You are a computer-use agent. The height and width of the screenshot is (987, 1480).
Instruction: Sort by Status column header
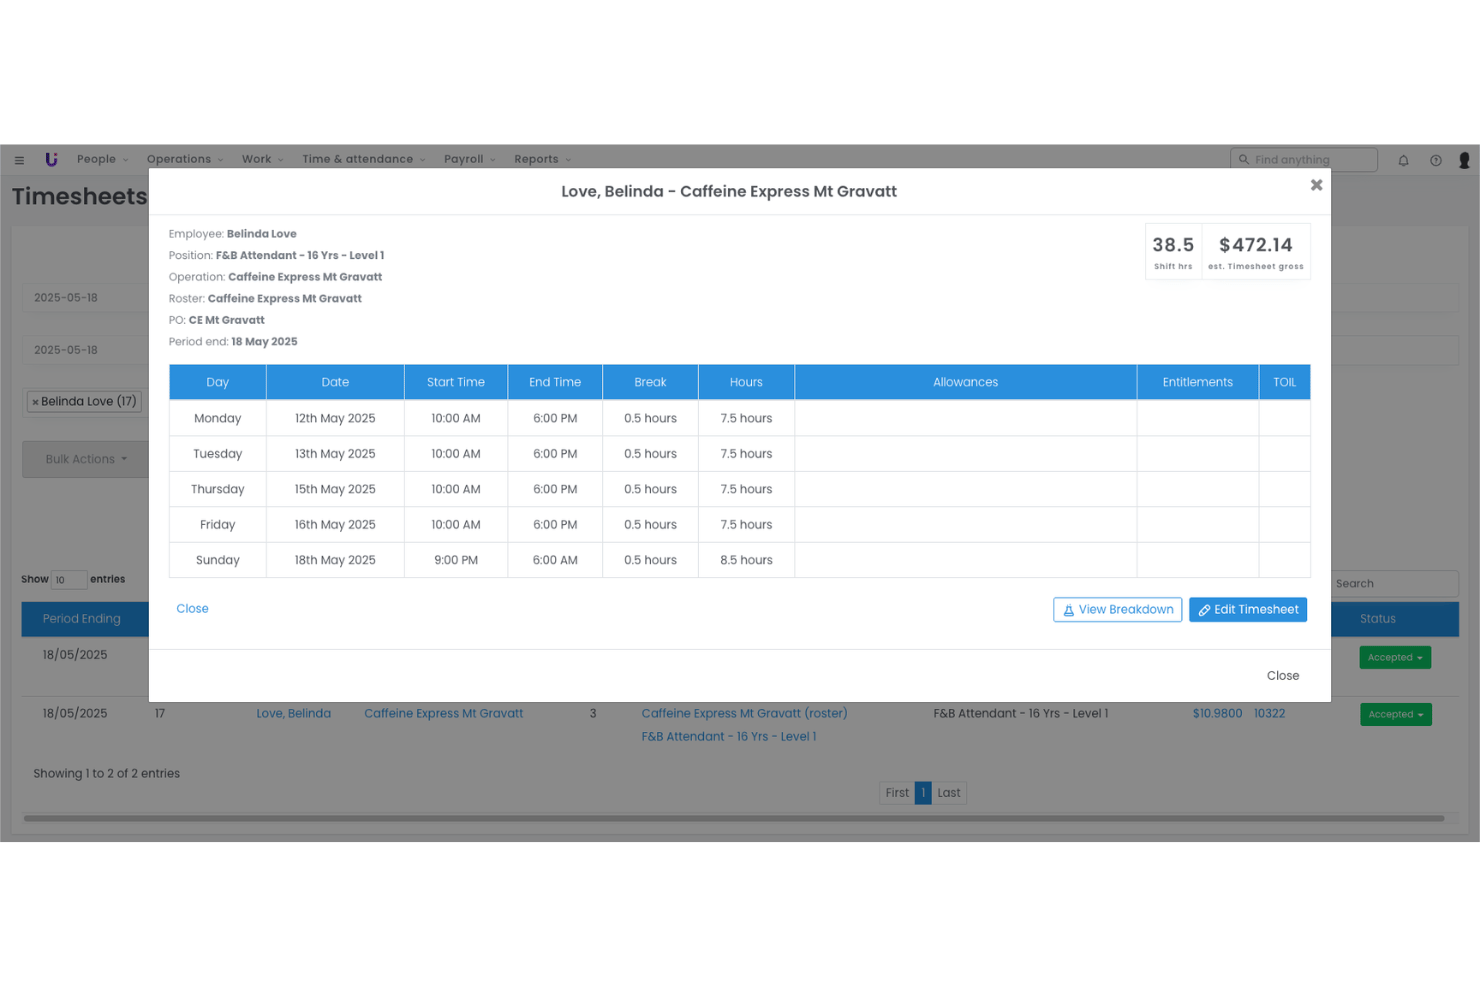coord(1394,619)
